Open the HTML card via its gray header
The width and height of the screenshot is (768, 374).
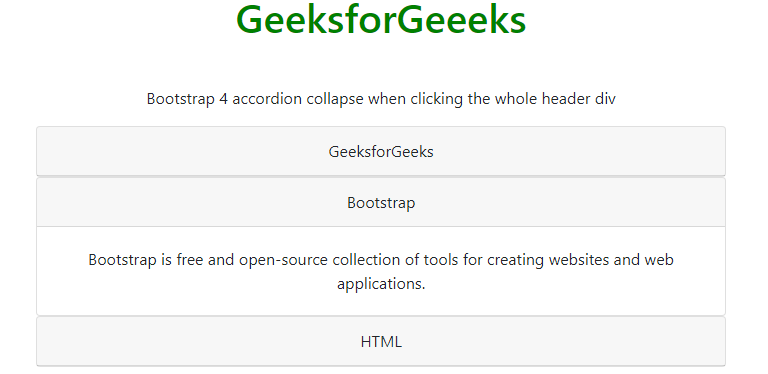point(381,341)
